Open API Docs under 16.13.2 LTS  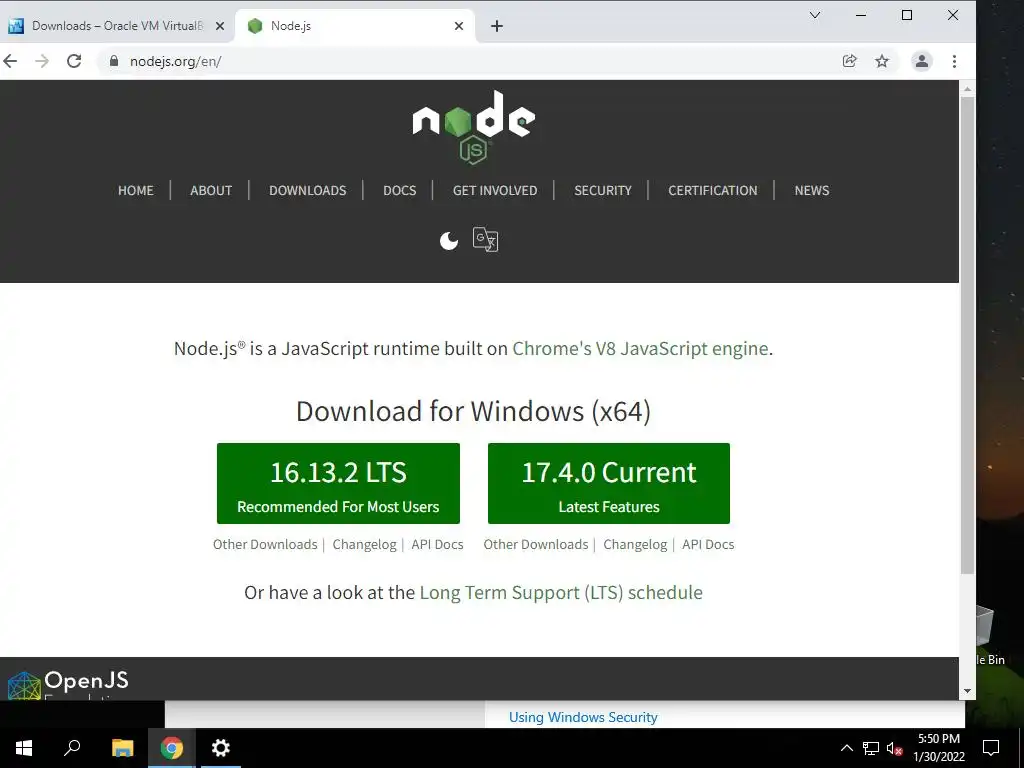coord(437,545)
